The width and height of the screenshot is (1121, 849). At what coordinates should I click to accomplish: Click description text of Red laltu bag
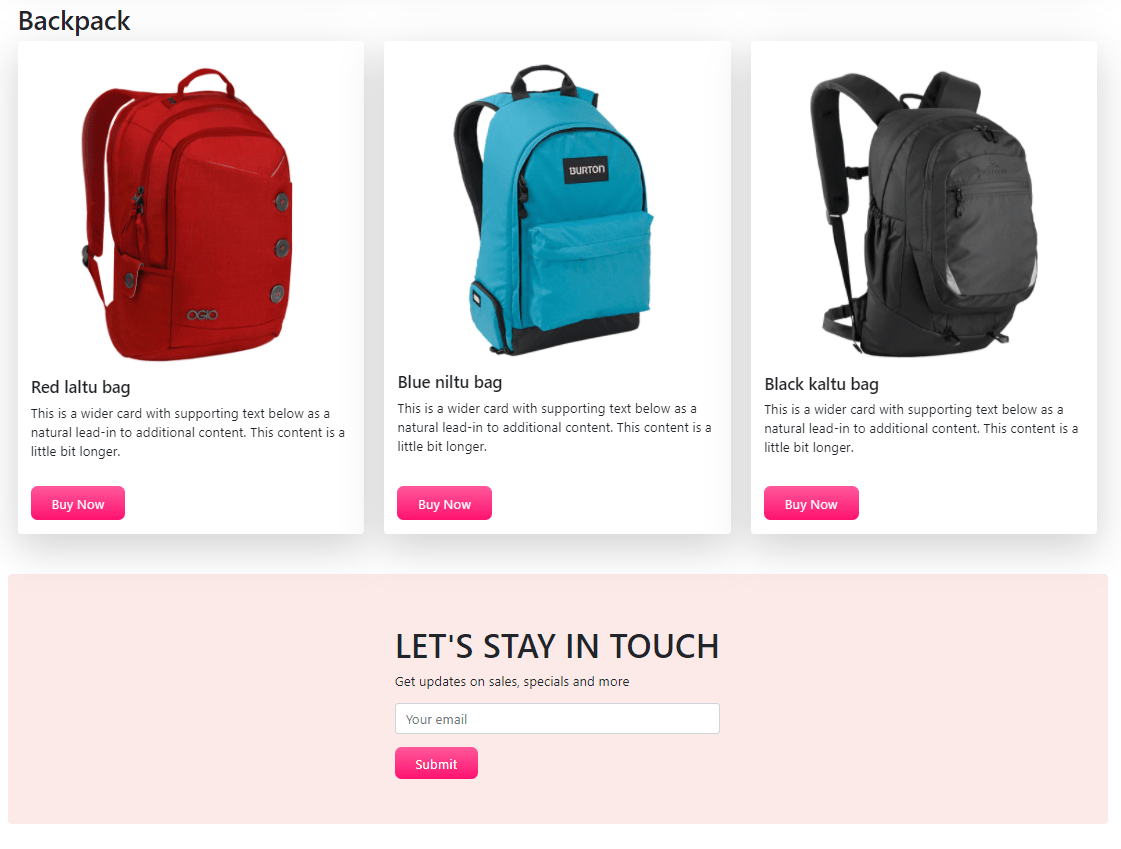pos(188,432)
